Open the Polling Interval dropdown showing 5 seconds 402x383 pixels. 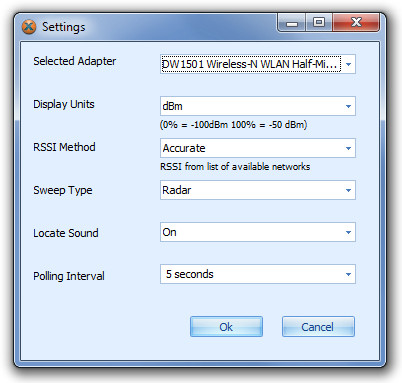pyautogui.click(x=258, y=274)
